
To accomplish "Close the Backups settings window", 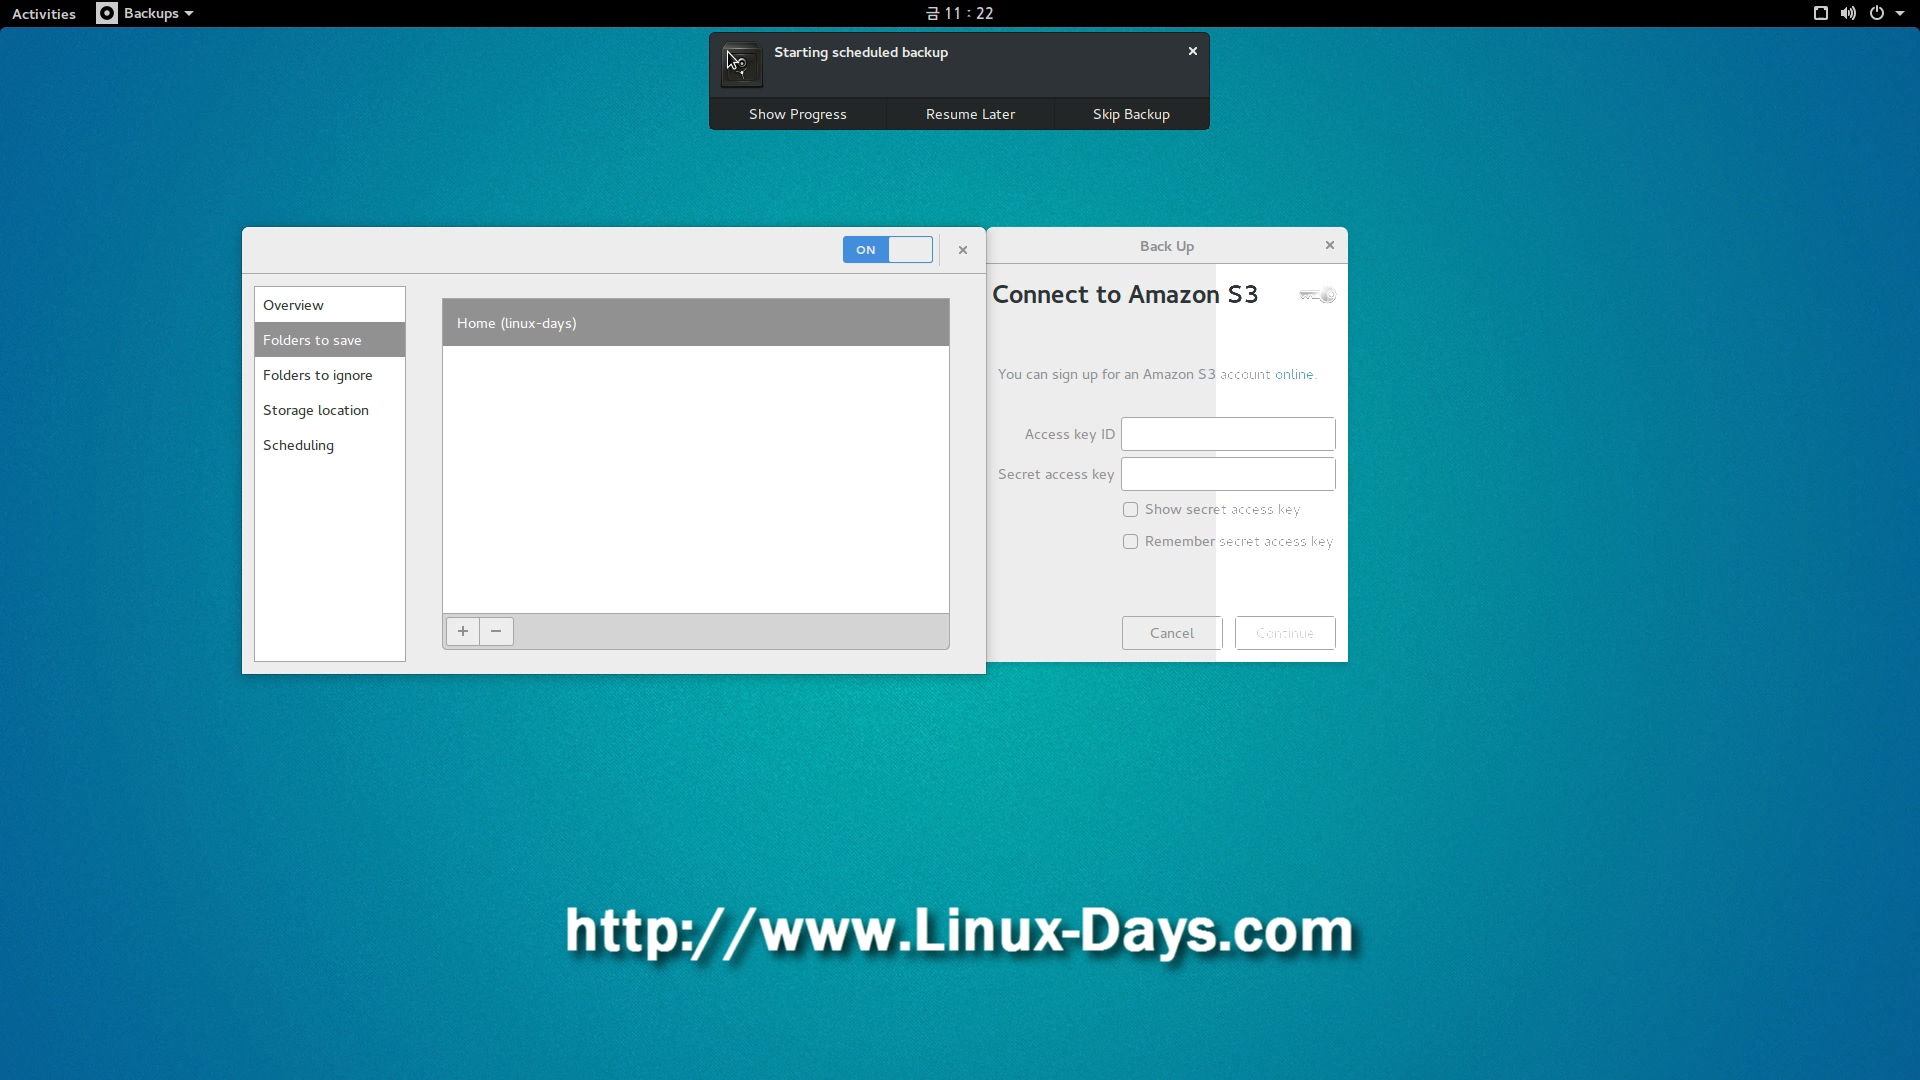I will coord(963,250).
